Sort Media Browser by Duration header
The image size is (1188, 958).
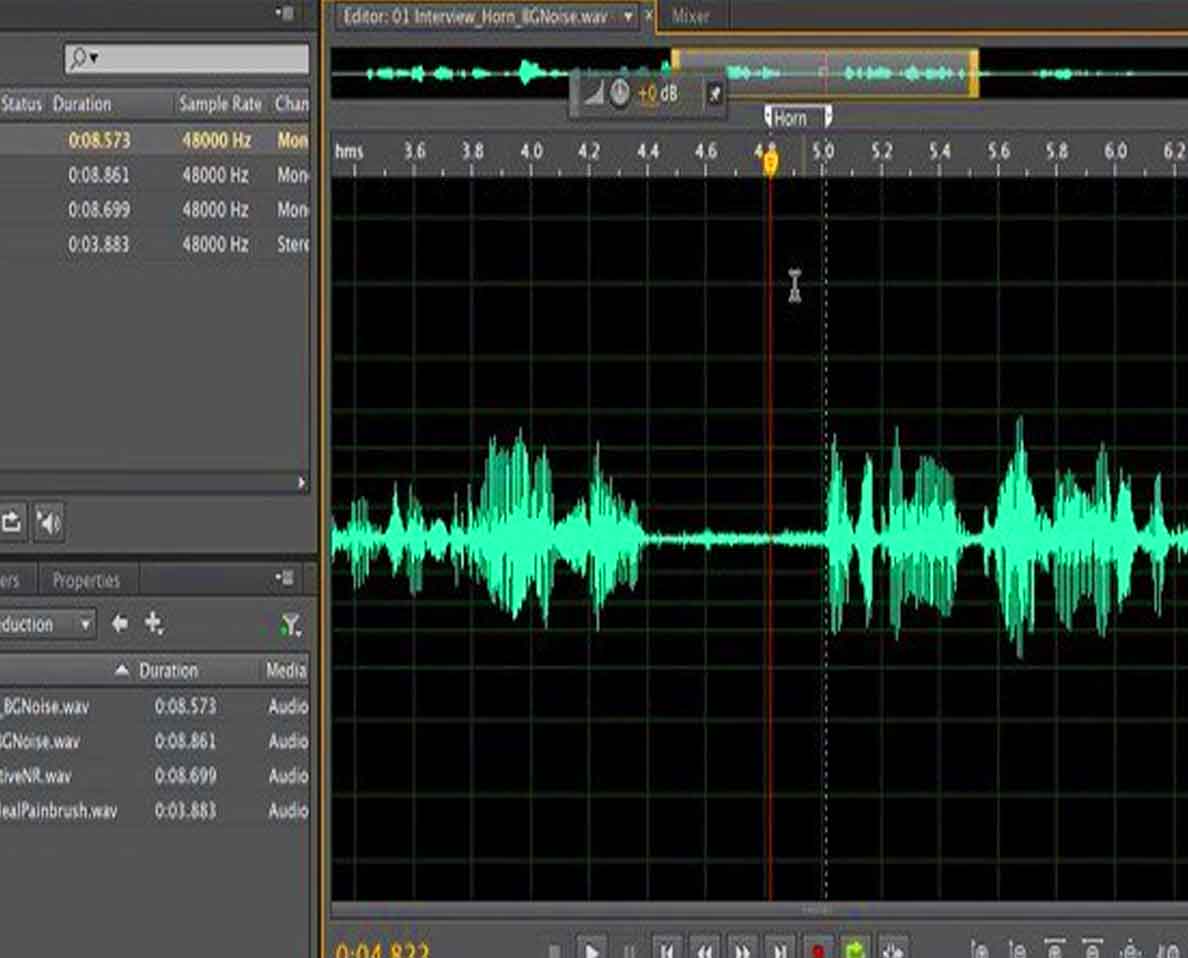[168, 671]
